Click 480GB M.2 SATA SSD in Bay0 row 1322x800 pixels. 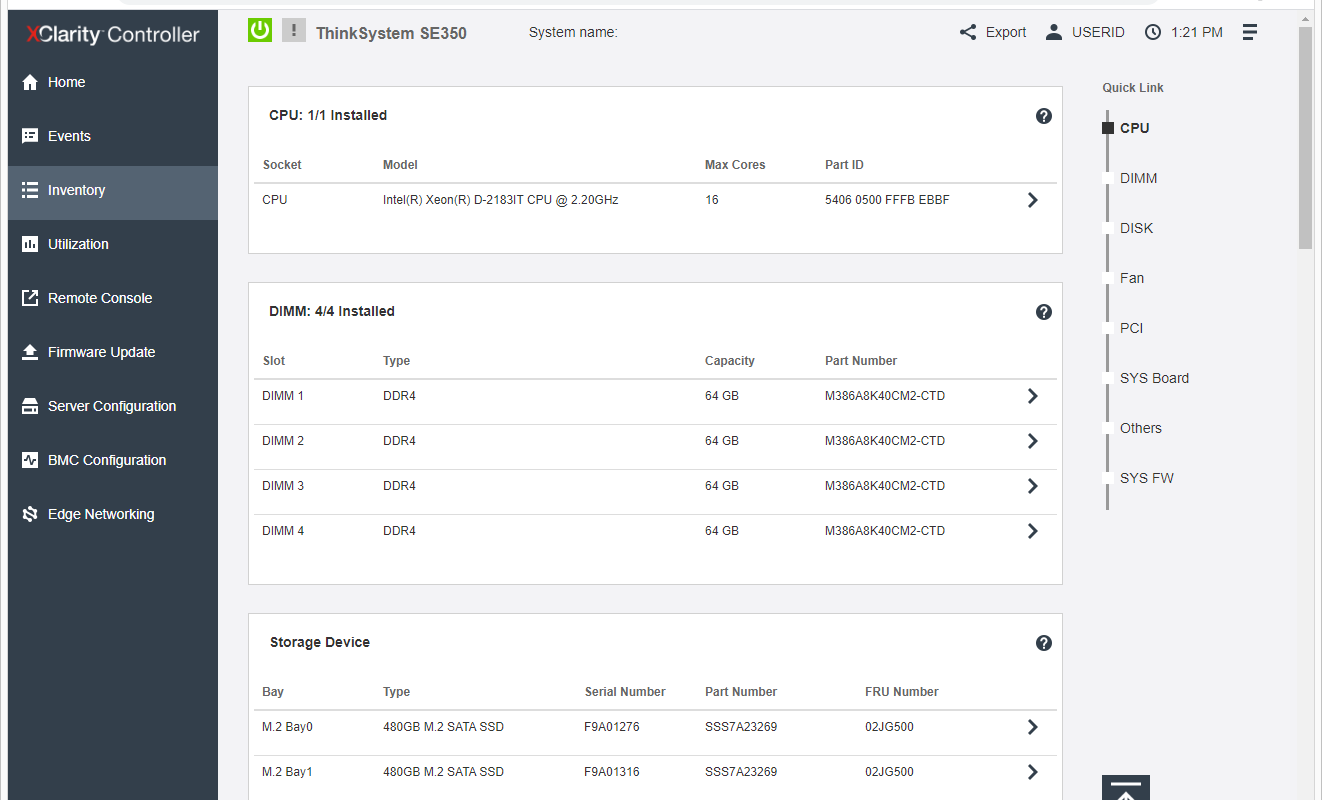[443, 727]
